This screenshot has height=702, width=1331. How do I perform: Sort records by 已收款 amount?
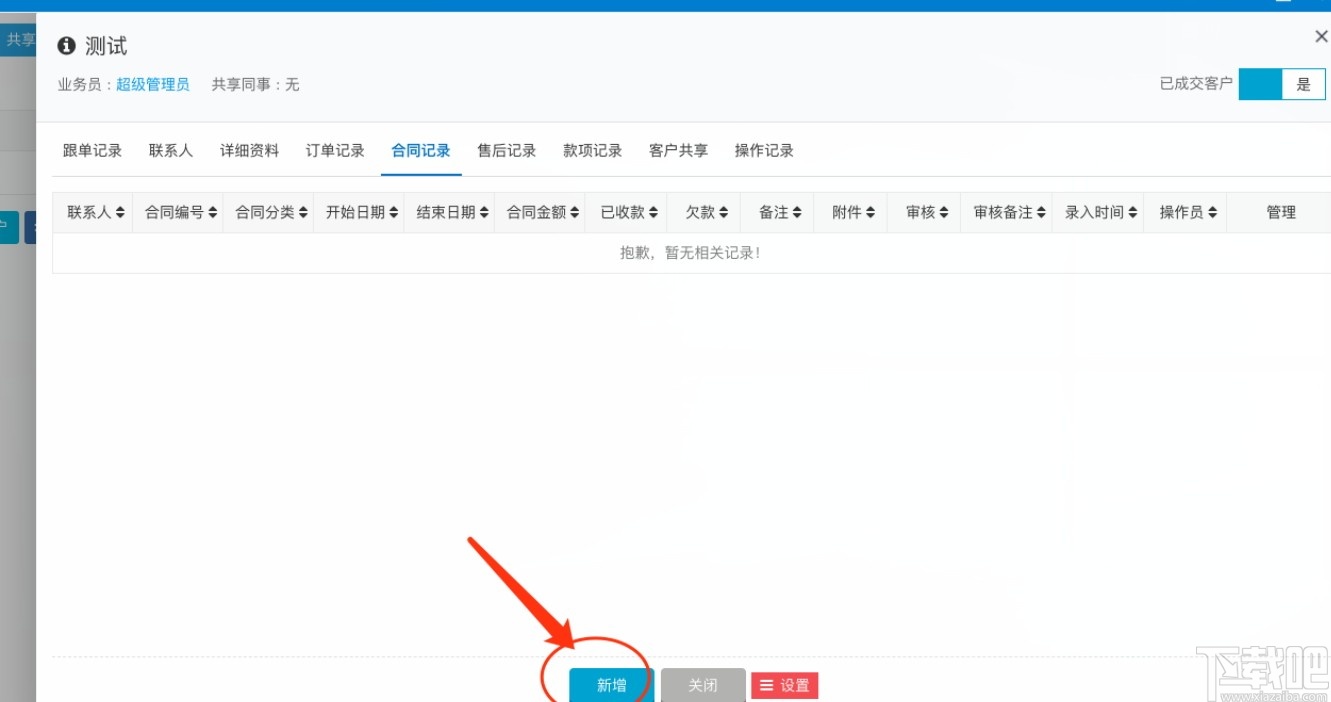tap(655, 211)
